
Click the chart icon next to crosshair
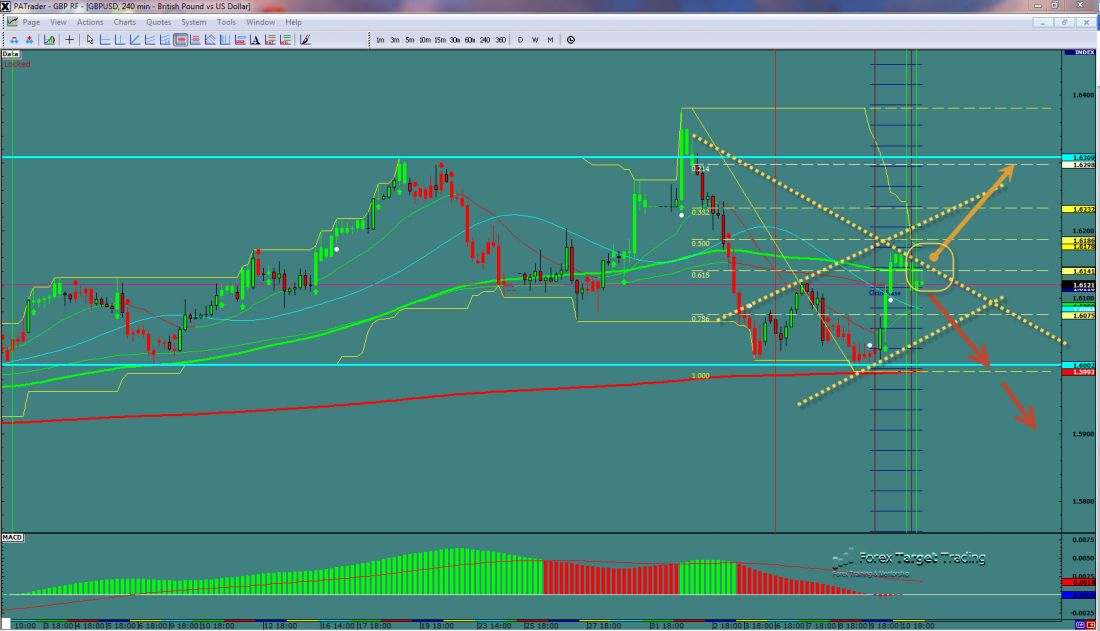coord(47,40)
